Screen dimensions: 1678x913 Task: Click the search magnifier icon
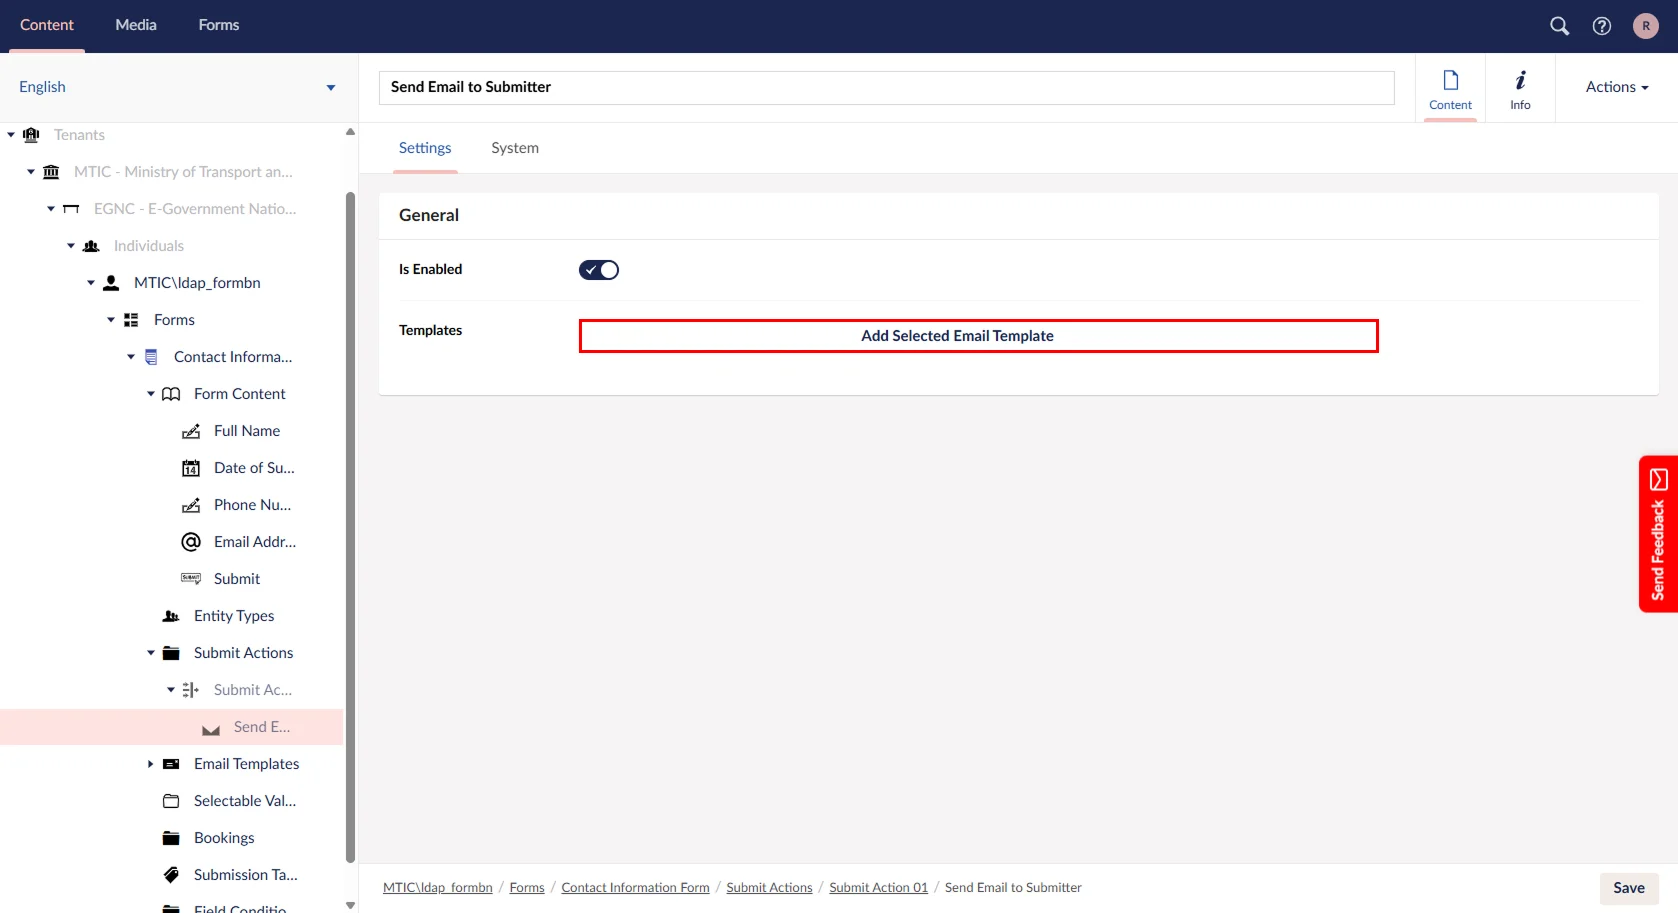[x=1559, y=26]
